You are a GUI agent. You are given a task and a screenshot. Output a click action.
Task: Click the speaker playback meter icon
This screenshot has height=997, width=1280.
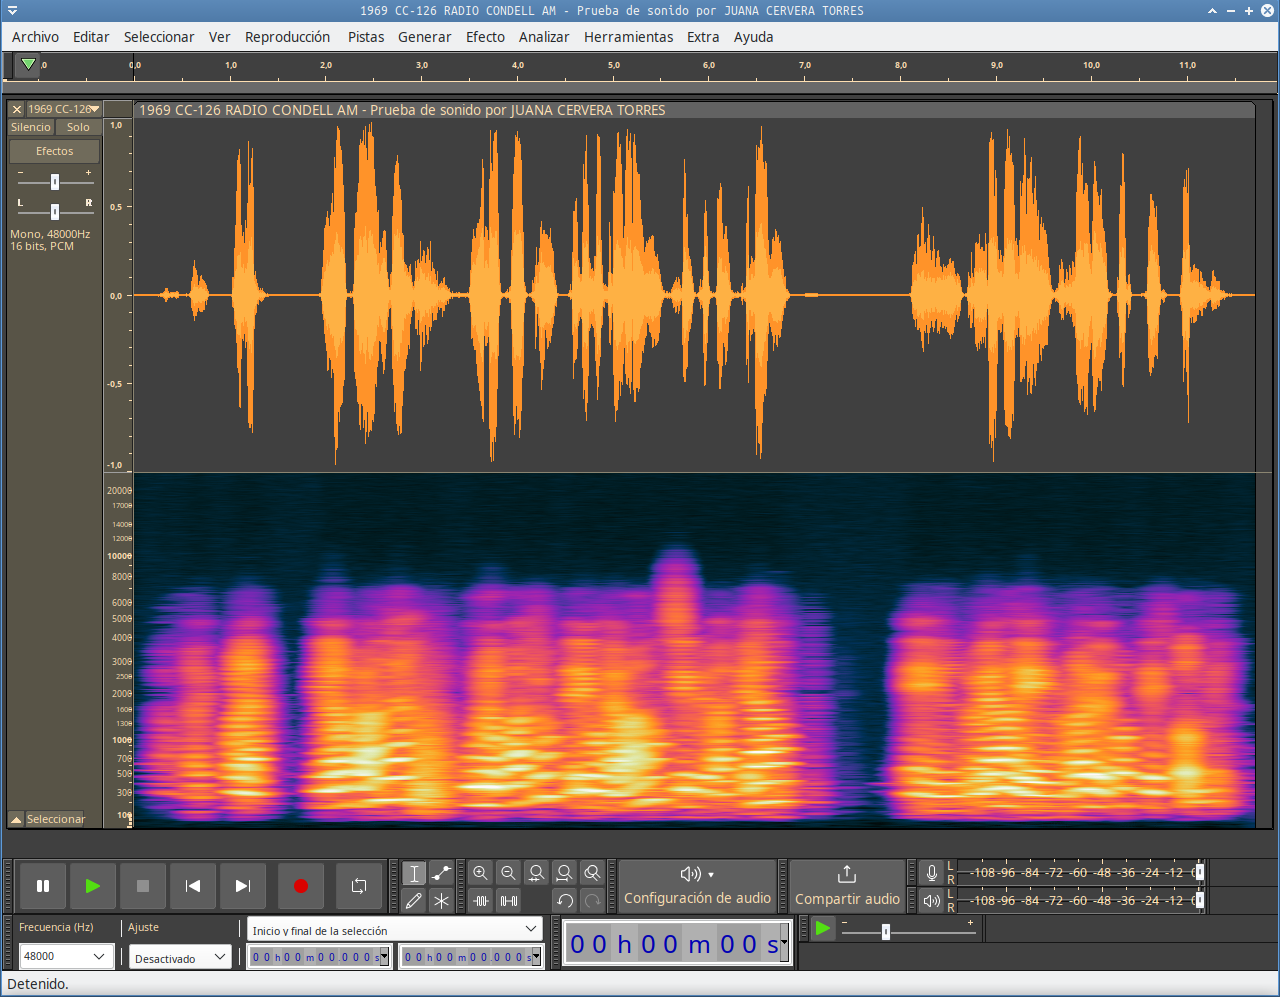click(x=932, y=900)
